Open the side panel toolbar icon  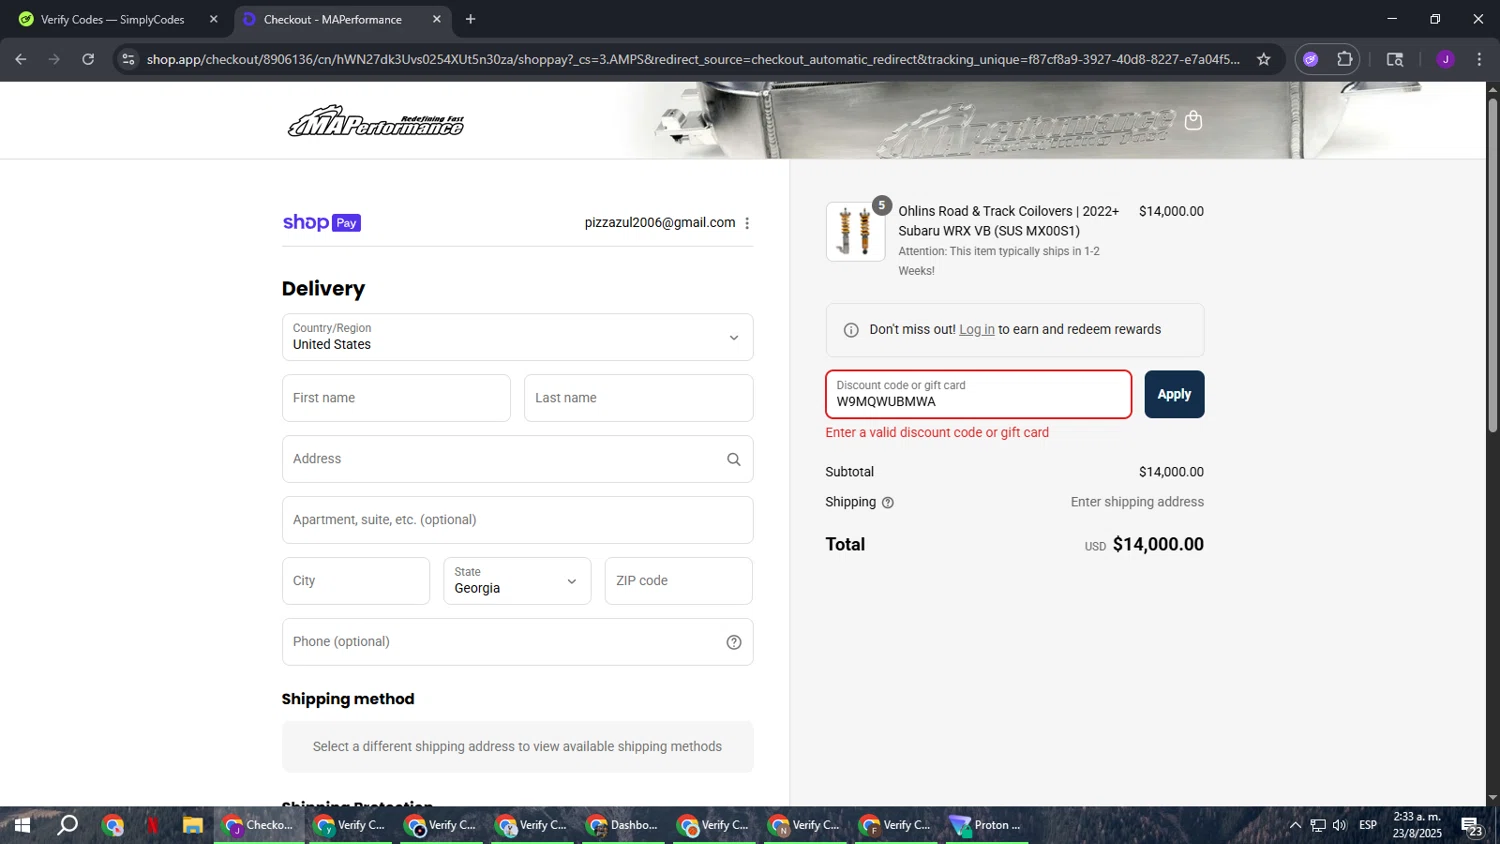coord(1395,59)
